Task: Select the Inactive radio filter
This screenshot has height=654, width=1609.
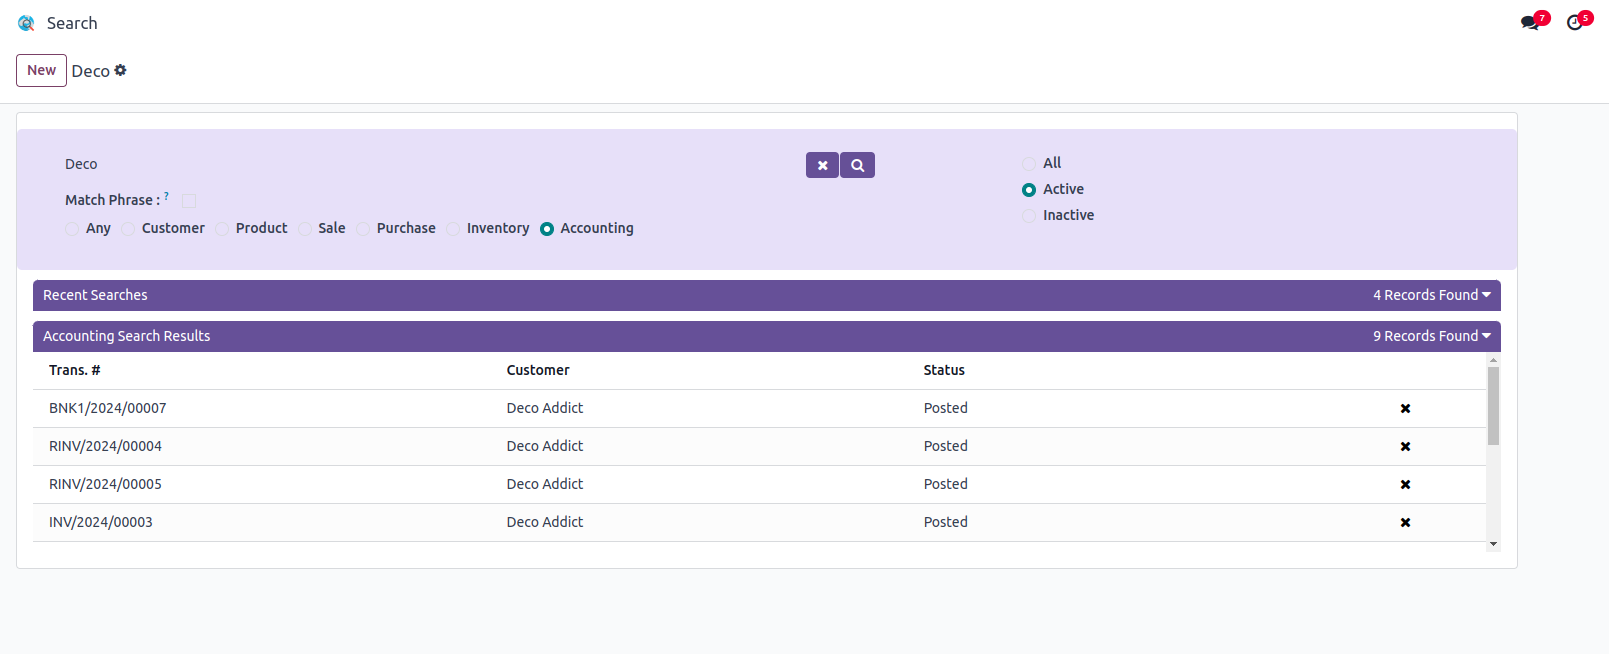Action: click(x=1029, y=216)
